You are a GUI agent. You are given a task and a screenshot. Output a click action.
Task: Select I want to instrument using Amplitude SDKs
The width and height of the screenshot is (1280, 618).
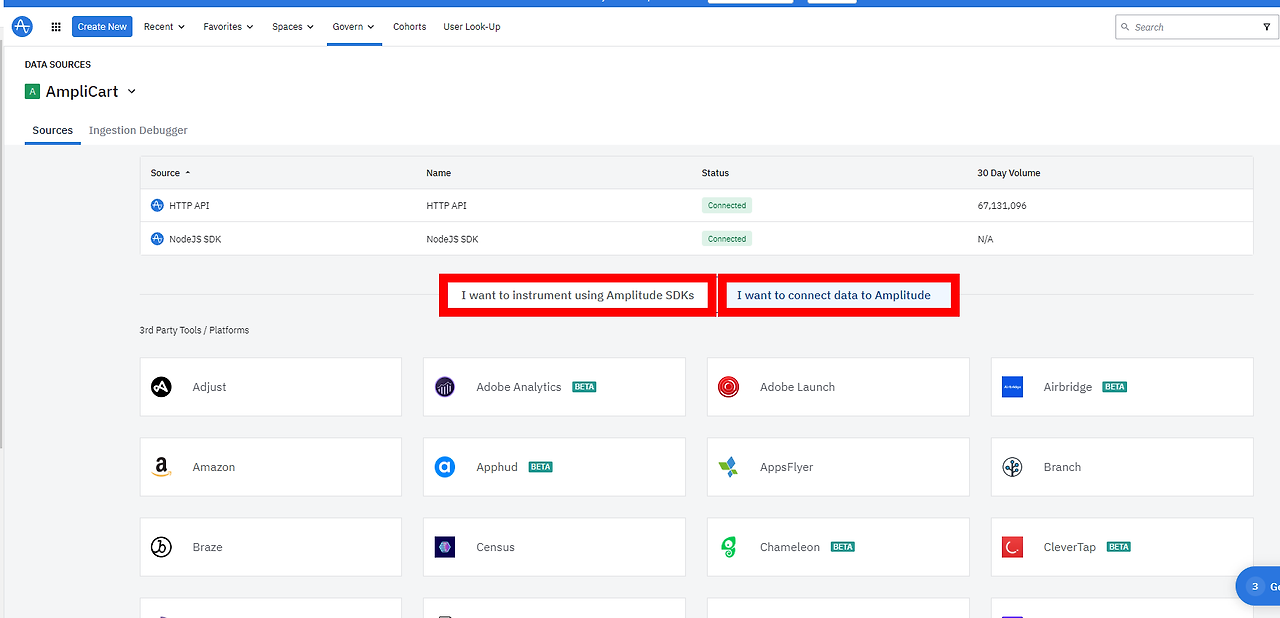(578, 295)
